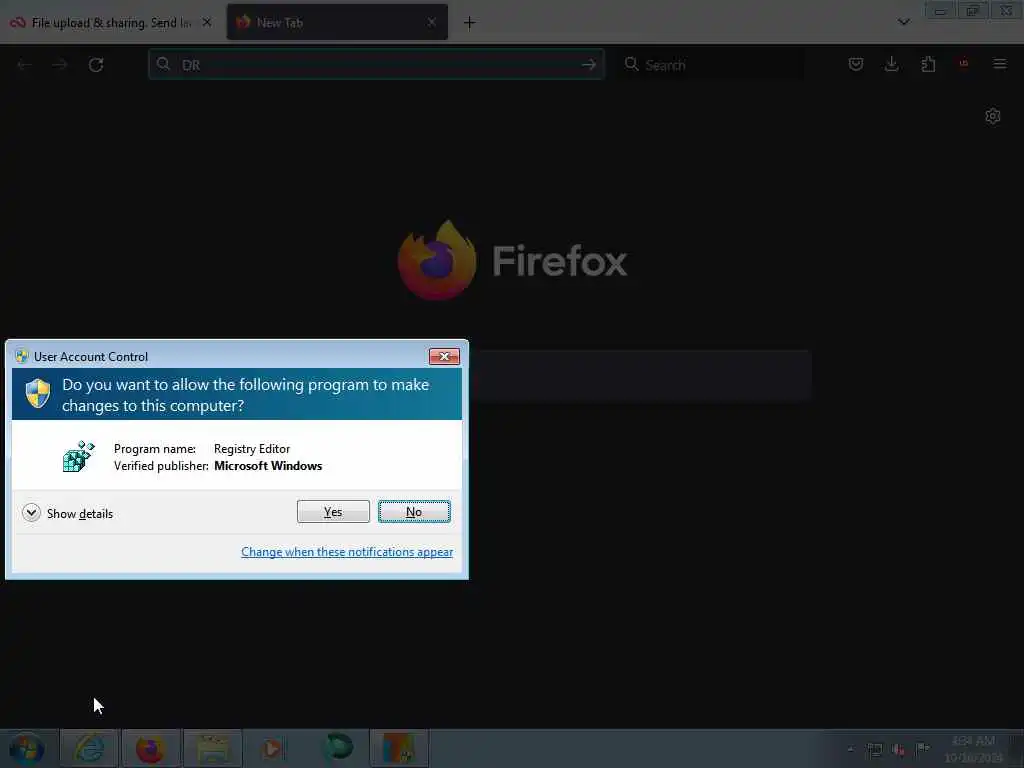The width and height of the screenshot is (1024, 768).
Task: Switch to File upload & sharing tab
Action: (112, 23)
